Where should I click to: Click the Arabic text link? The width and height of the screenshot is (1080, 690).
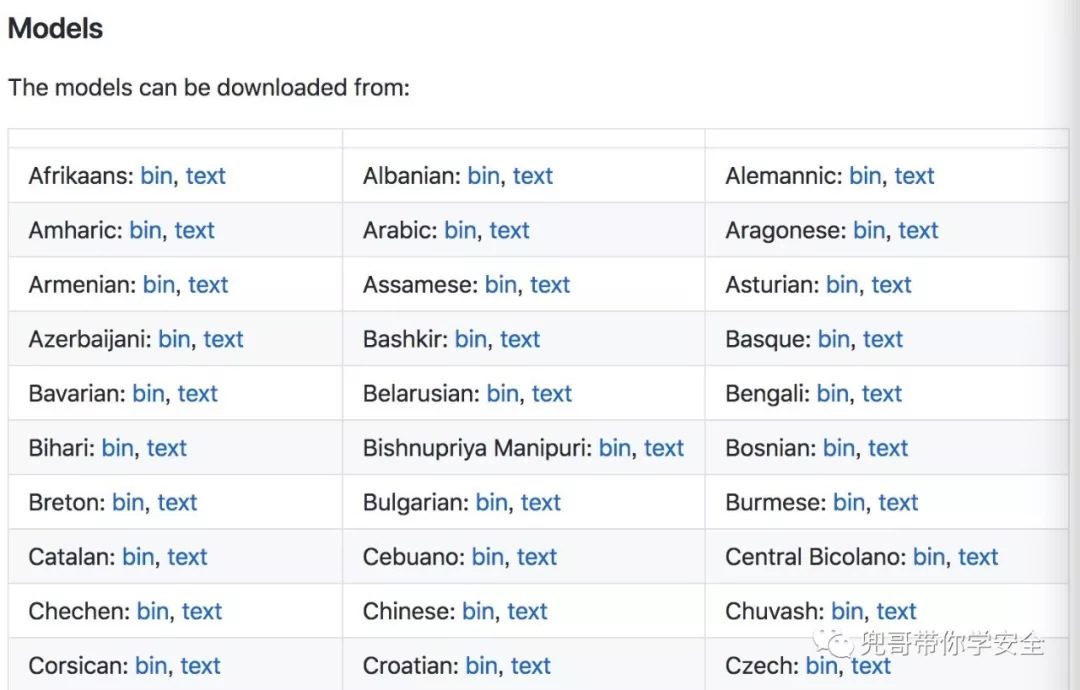point(509,231)
